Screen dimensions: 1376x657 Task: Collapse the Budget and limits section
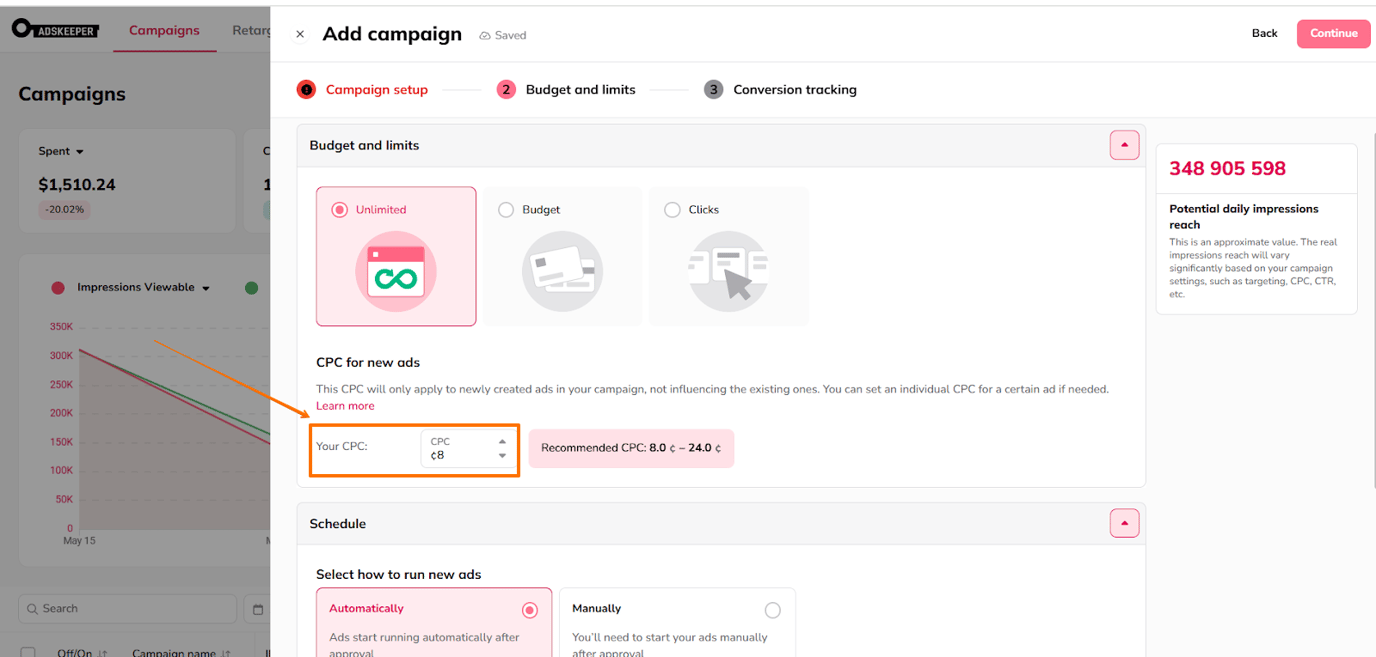1124,144
